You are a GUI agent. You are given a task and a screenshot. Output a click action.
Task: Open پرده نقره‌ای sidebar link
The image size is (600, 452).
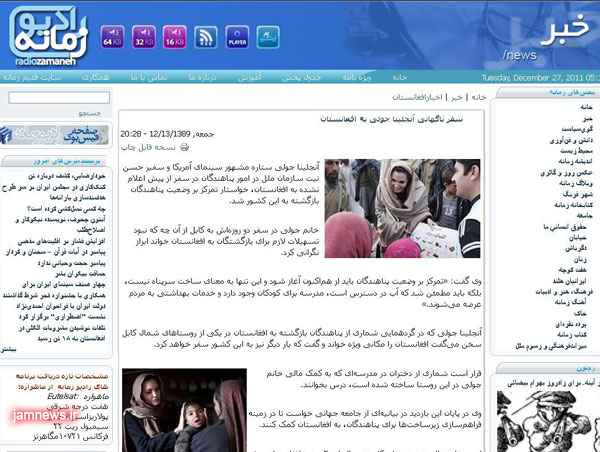tap(571, 324)
